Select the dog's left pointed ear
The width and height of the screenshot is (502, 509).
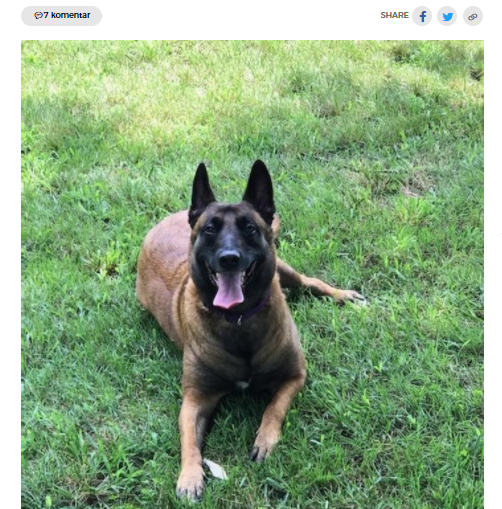tap(201, 194)
